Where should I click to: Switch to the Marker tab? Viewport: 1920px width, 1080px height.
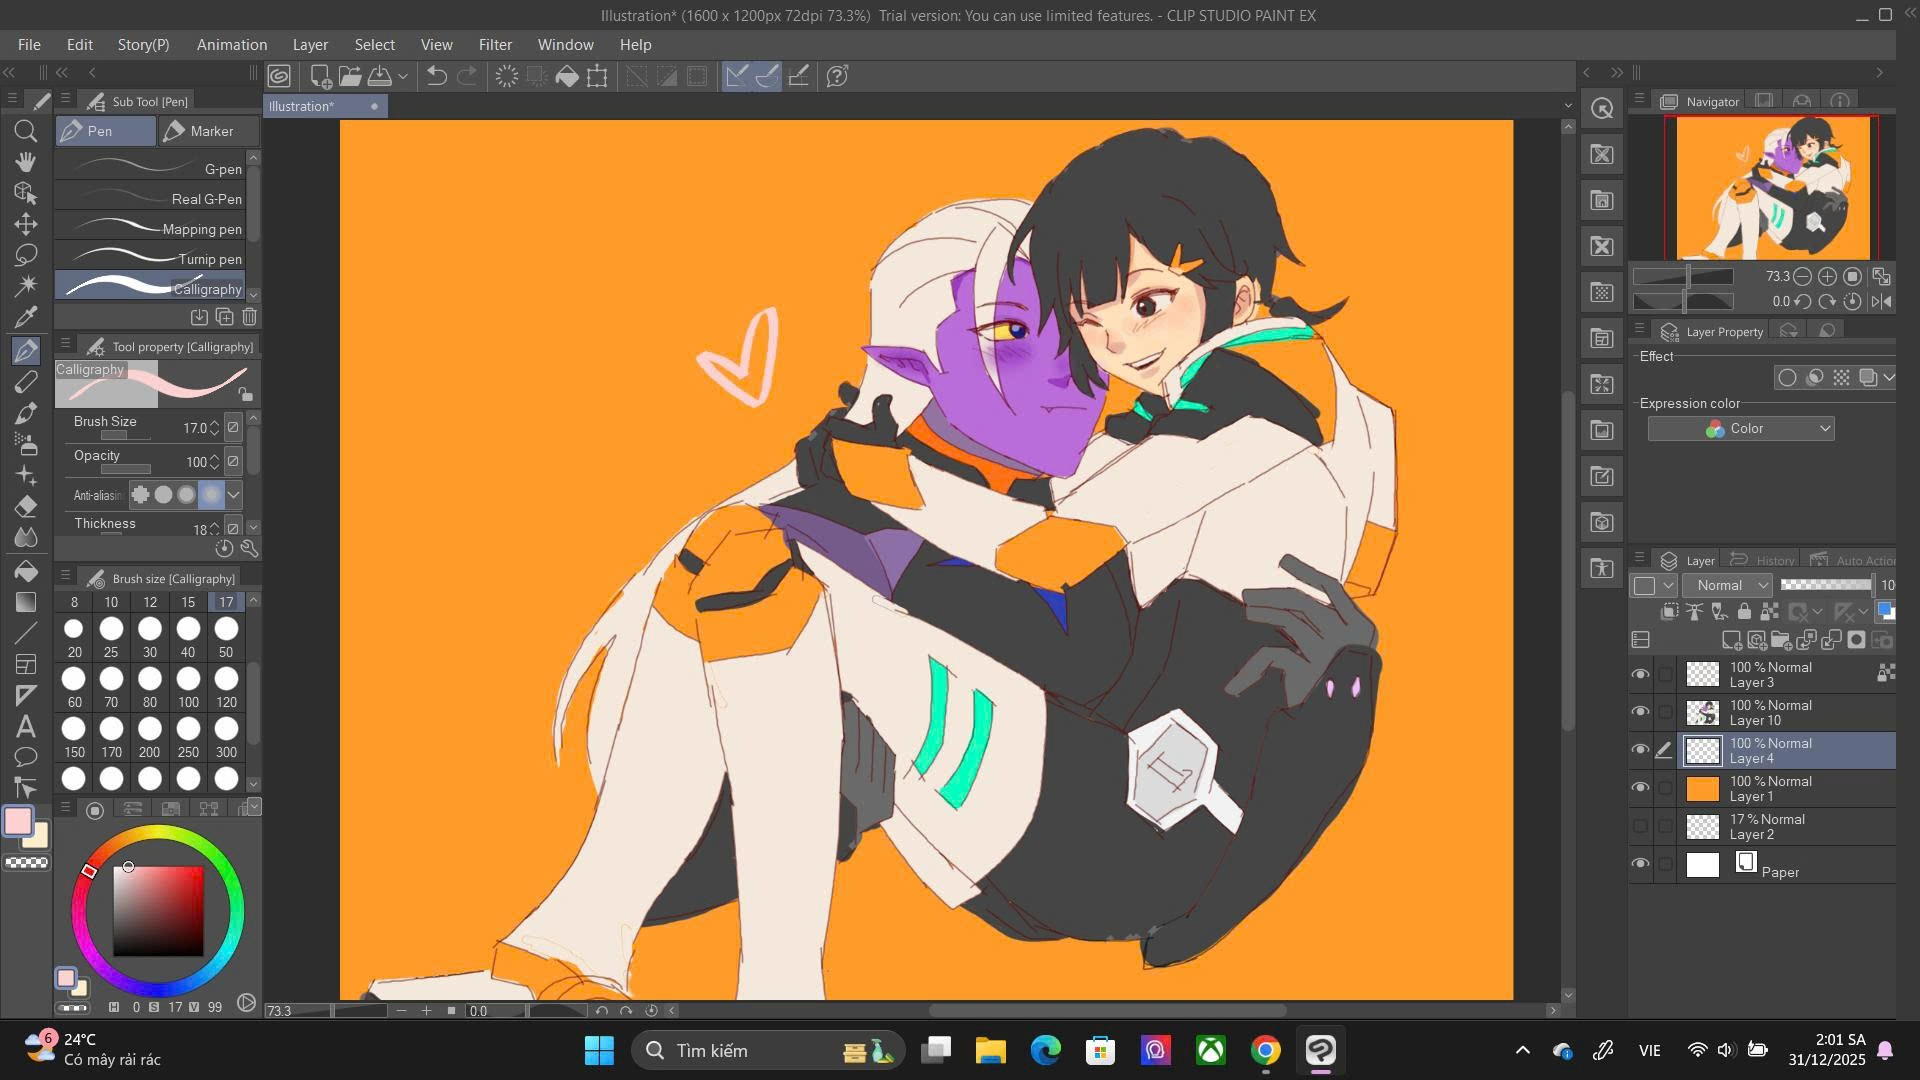pos(208,131)
